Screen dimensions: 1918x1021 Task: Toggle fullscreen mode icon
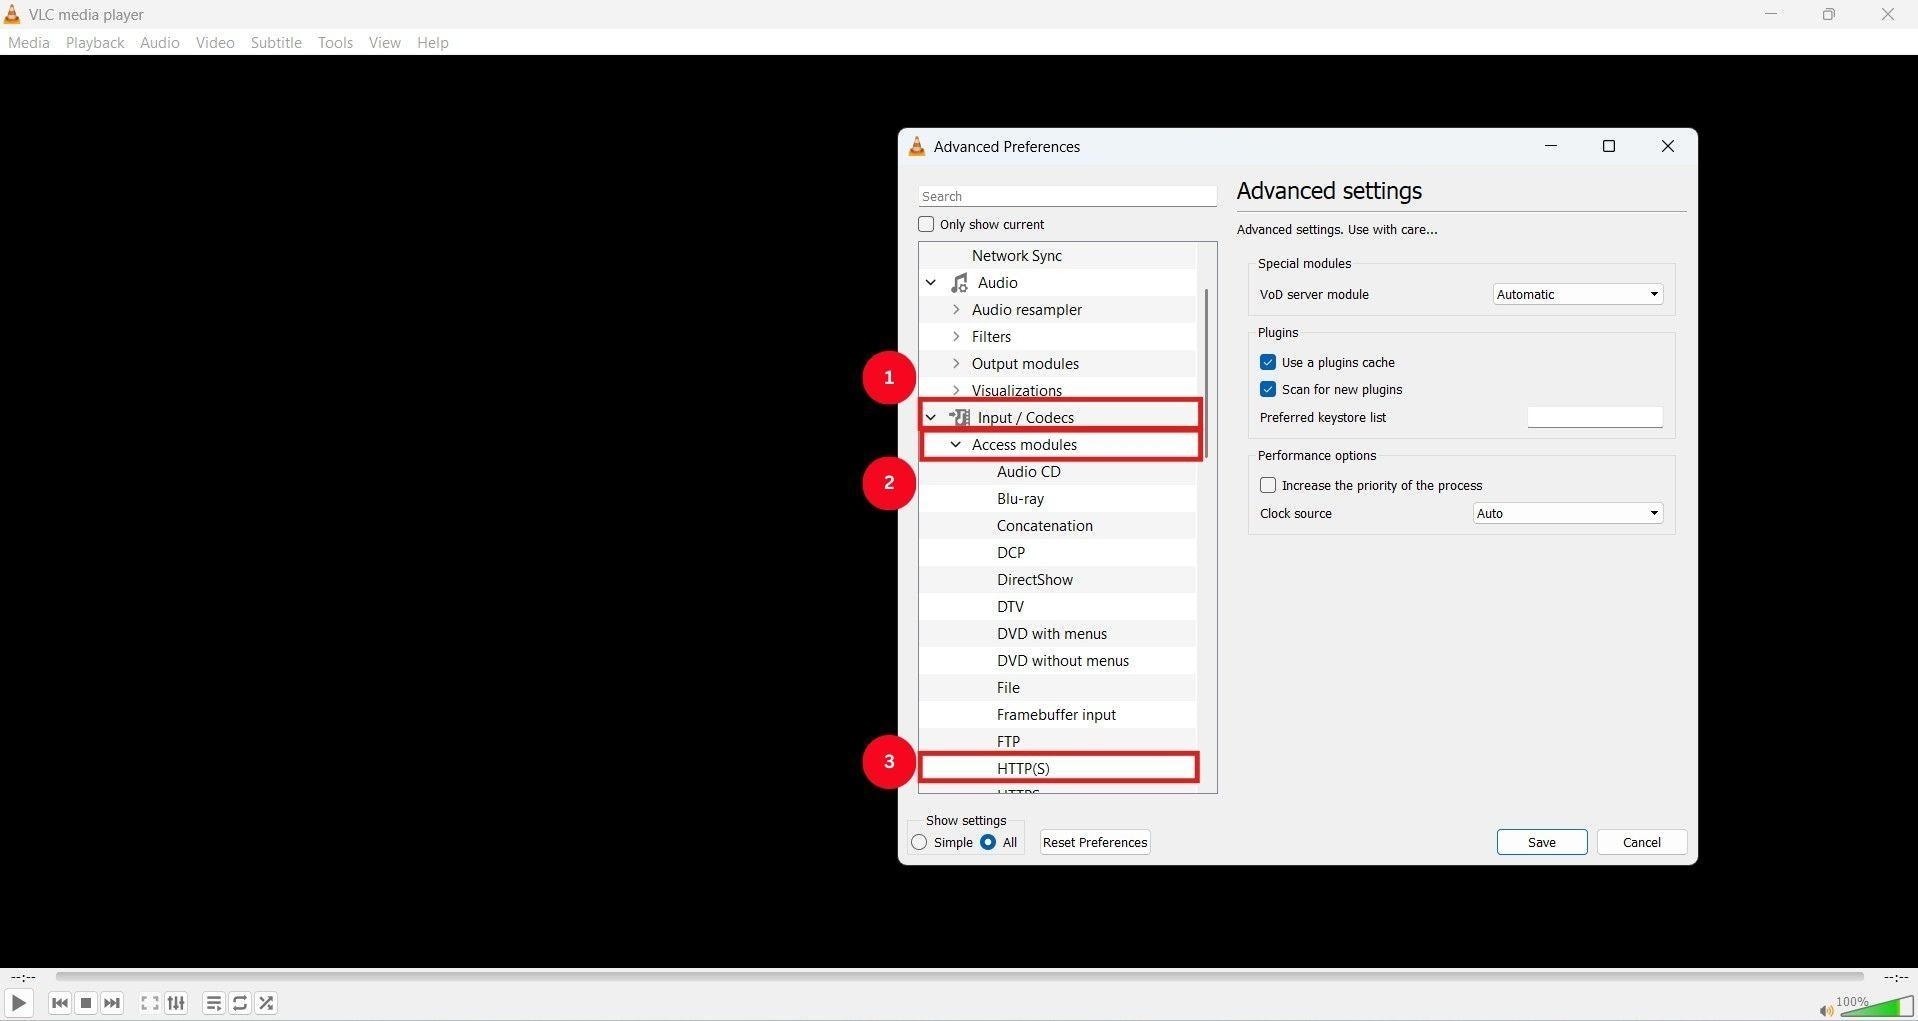click(x=148, y=1003)
